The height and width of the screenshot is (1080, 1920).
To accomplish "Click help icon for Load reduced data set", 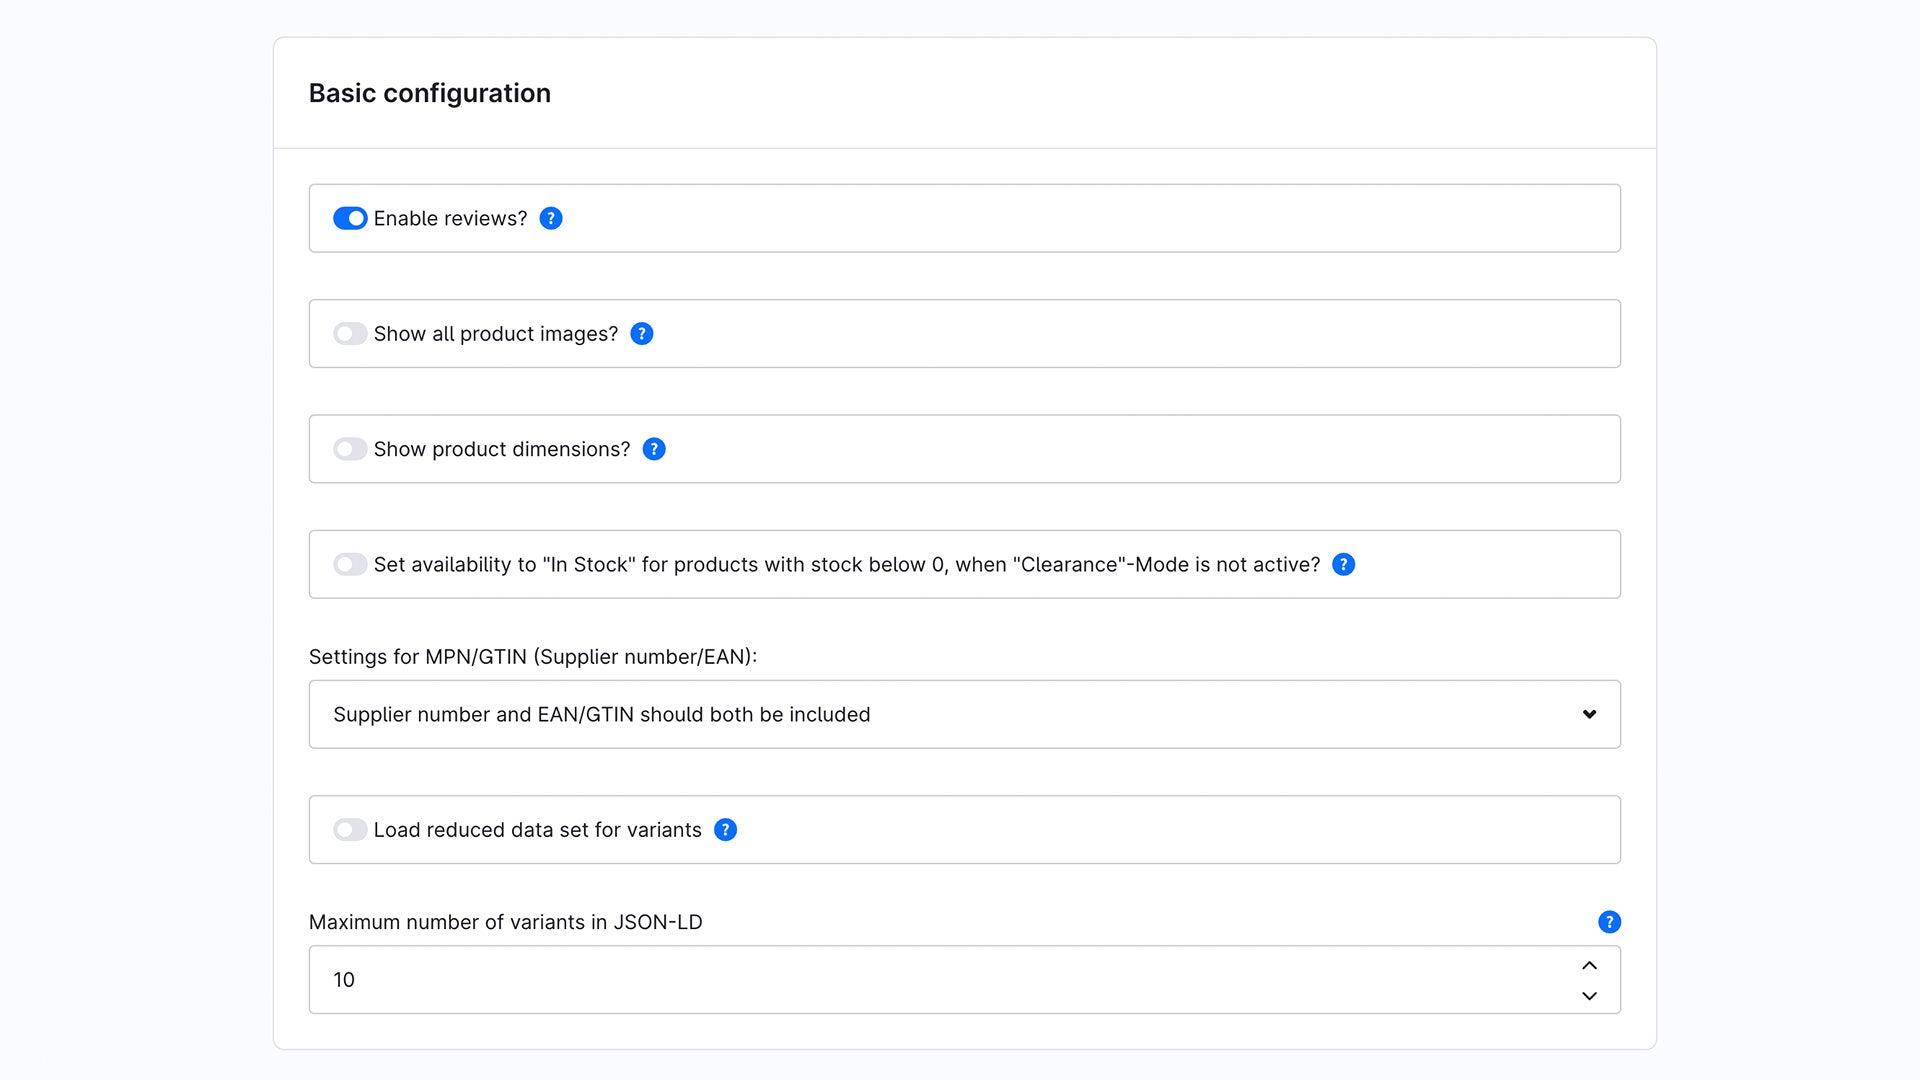I will (x=726, y=830).
